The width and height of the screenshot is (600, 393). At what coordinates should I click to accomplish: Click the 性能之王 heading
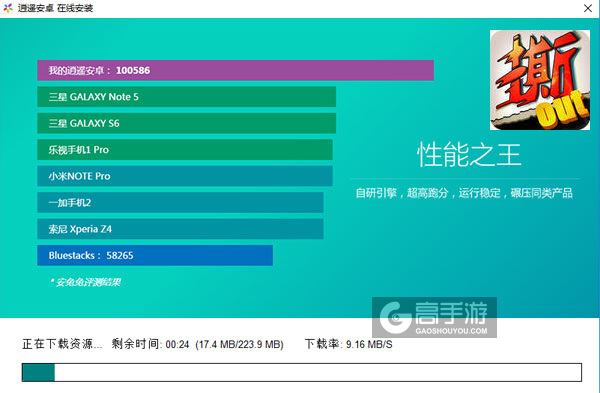469,155
